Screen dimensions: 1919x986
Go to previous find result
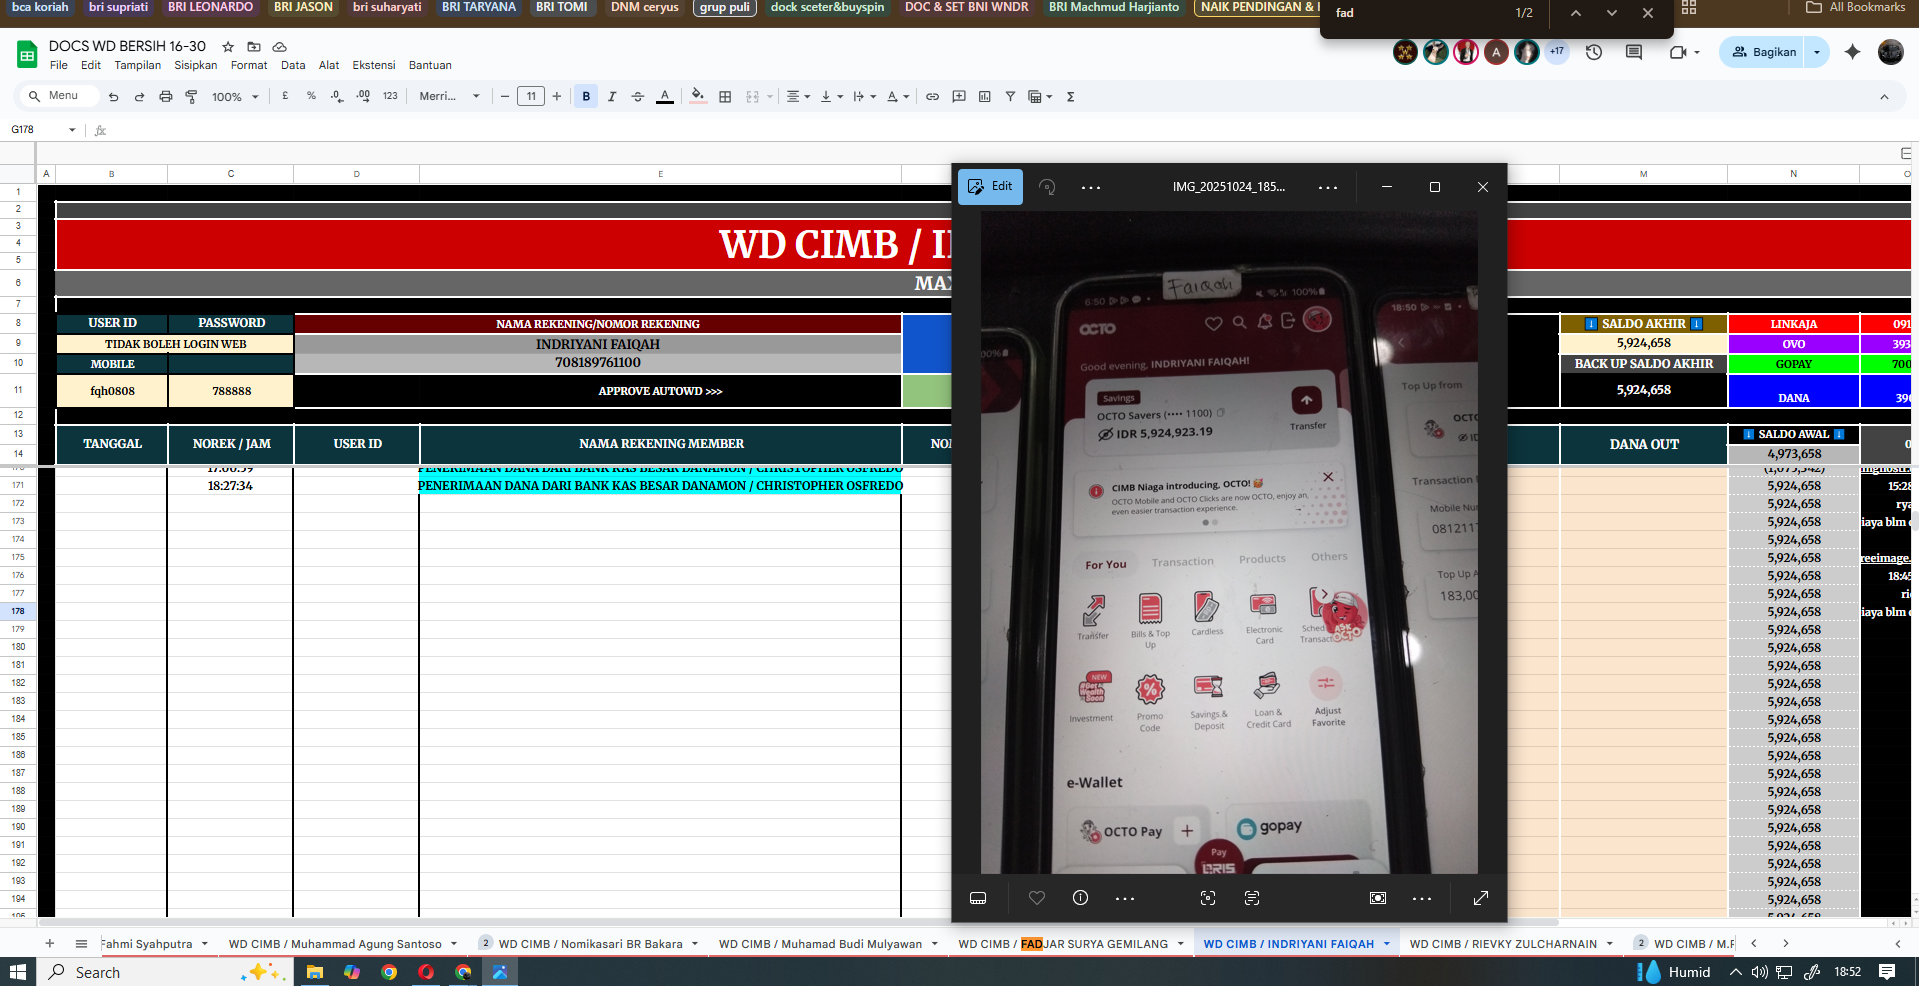pyautogui.click(x=1576, y=13)
